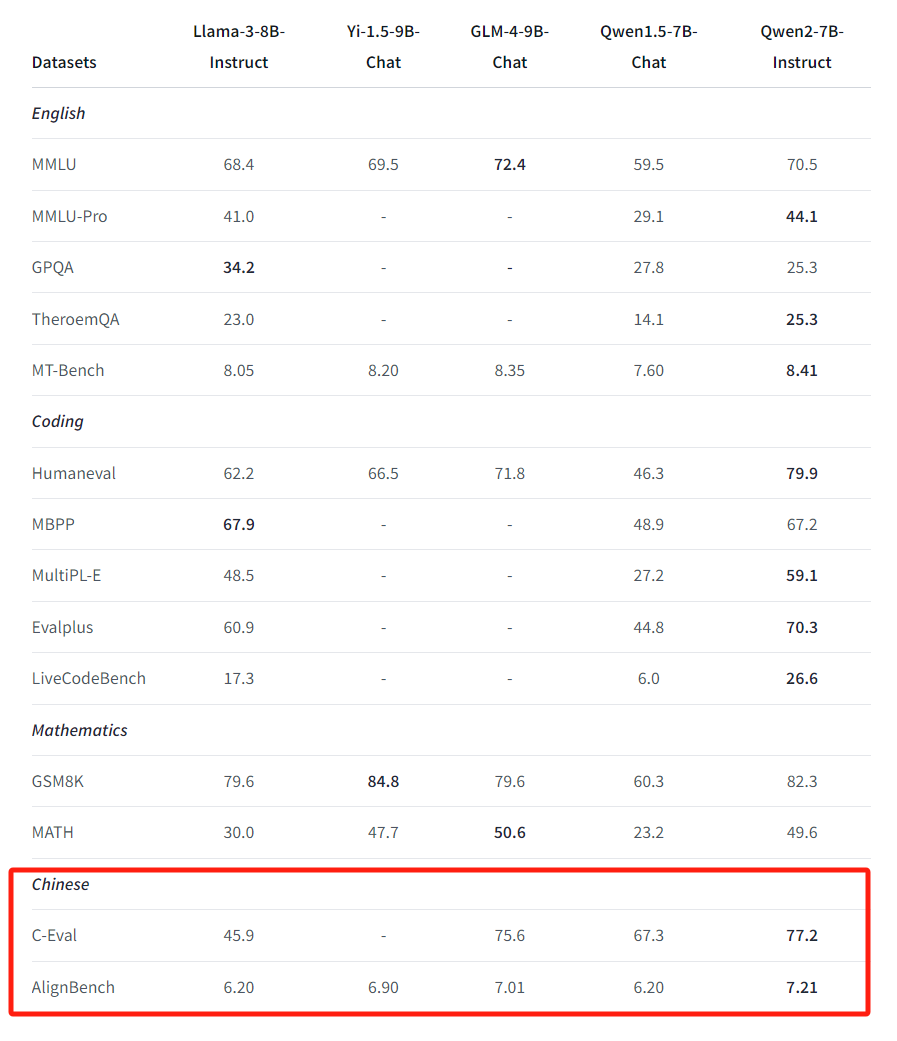Image resolution: width=897 pixels, height=1041 pixels.
Task: Click the LiveCodeBench row label
Action: [x=89, y=678]
